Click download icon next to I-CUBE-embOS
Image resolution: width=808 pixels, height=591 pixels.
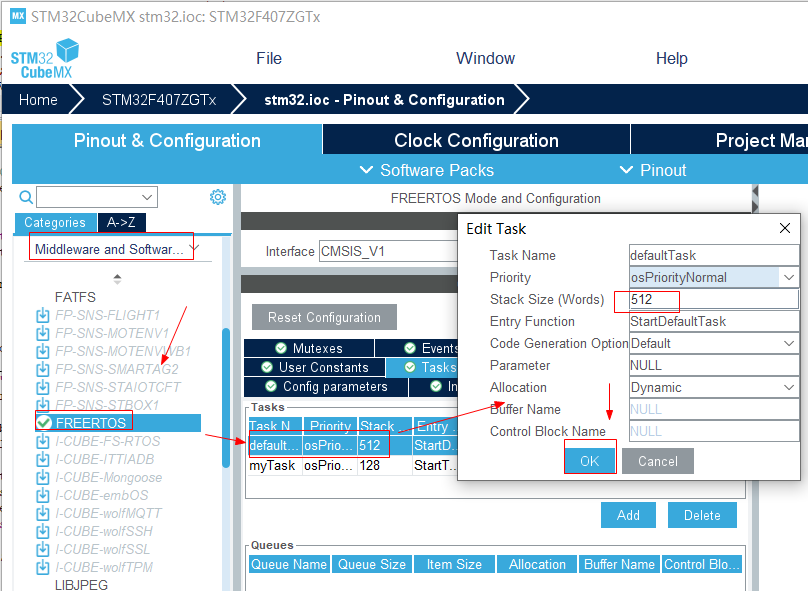click(43, 495)
